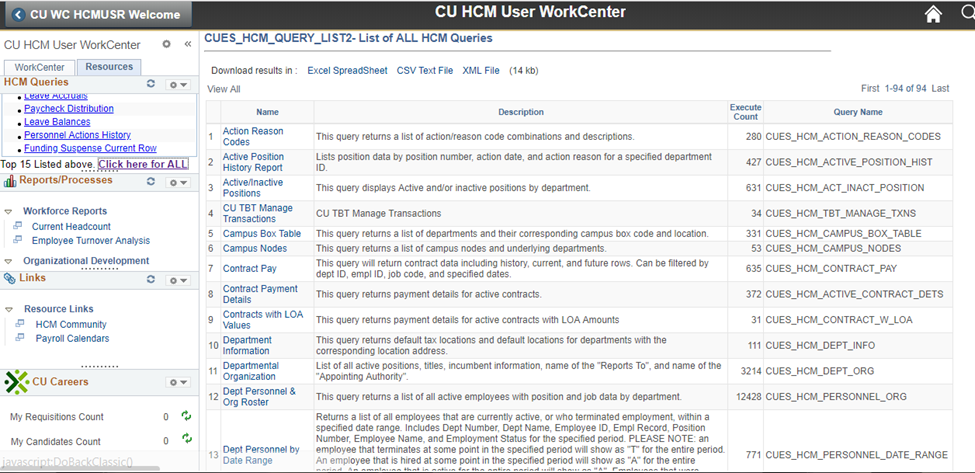Sort by the Name column header
Screen dimensions: 975x473
pos(267,112)
